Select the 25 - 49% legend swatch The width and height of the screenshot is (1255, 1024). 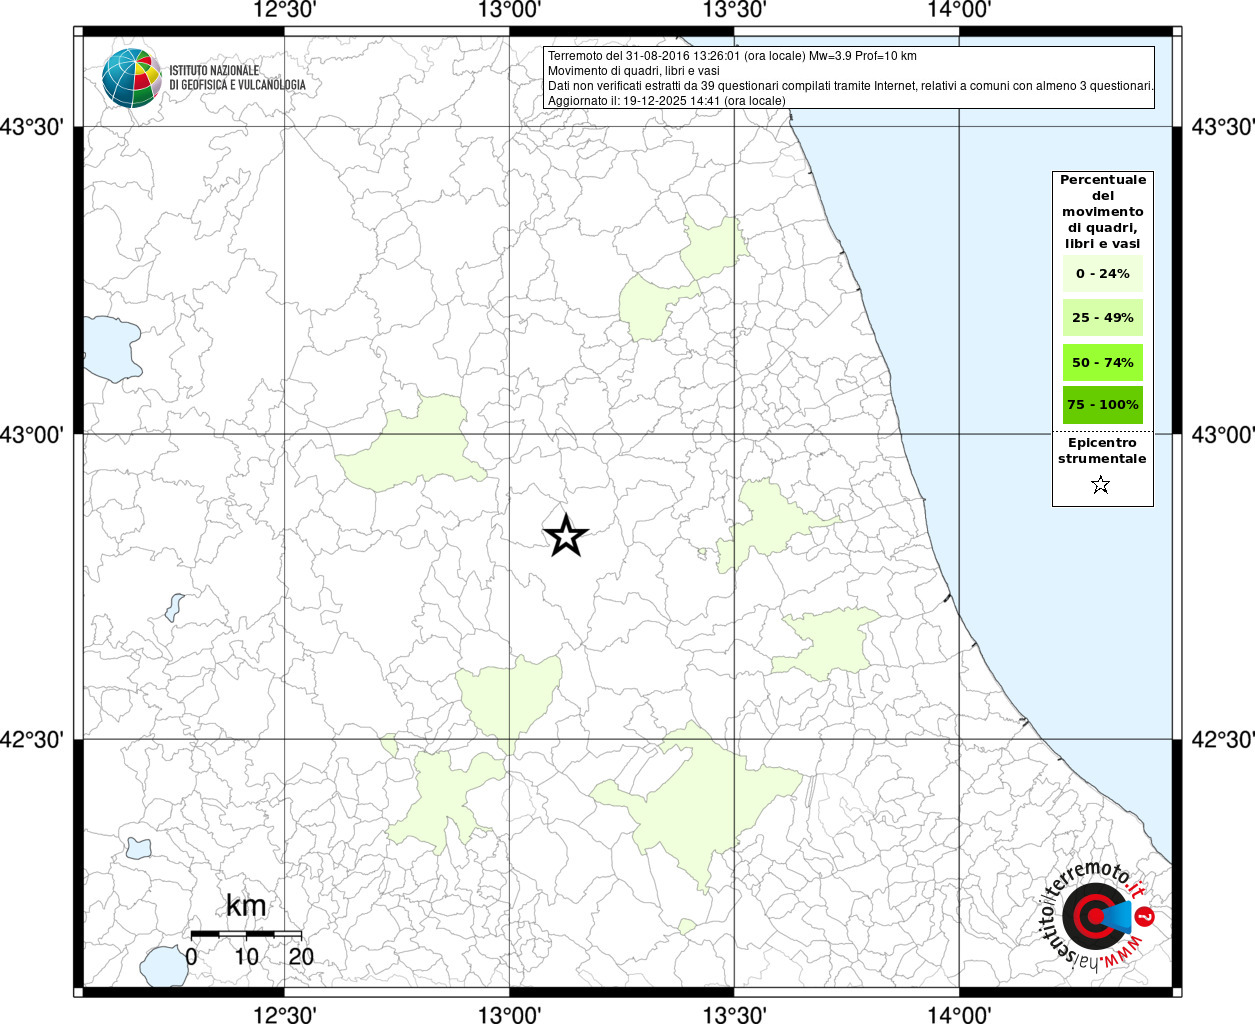click(1103, 318)
